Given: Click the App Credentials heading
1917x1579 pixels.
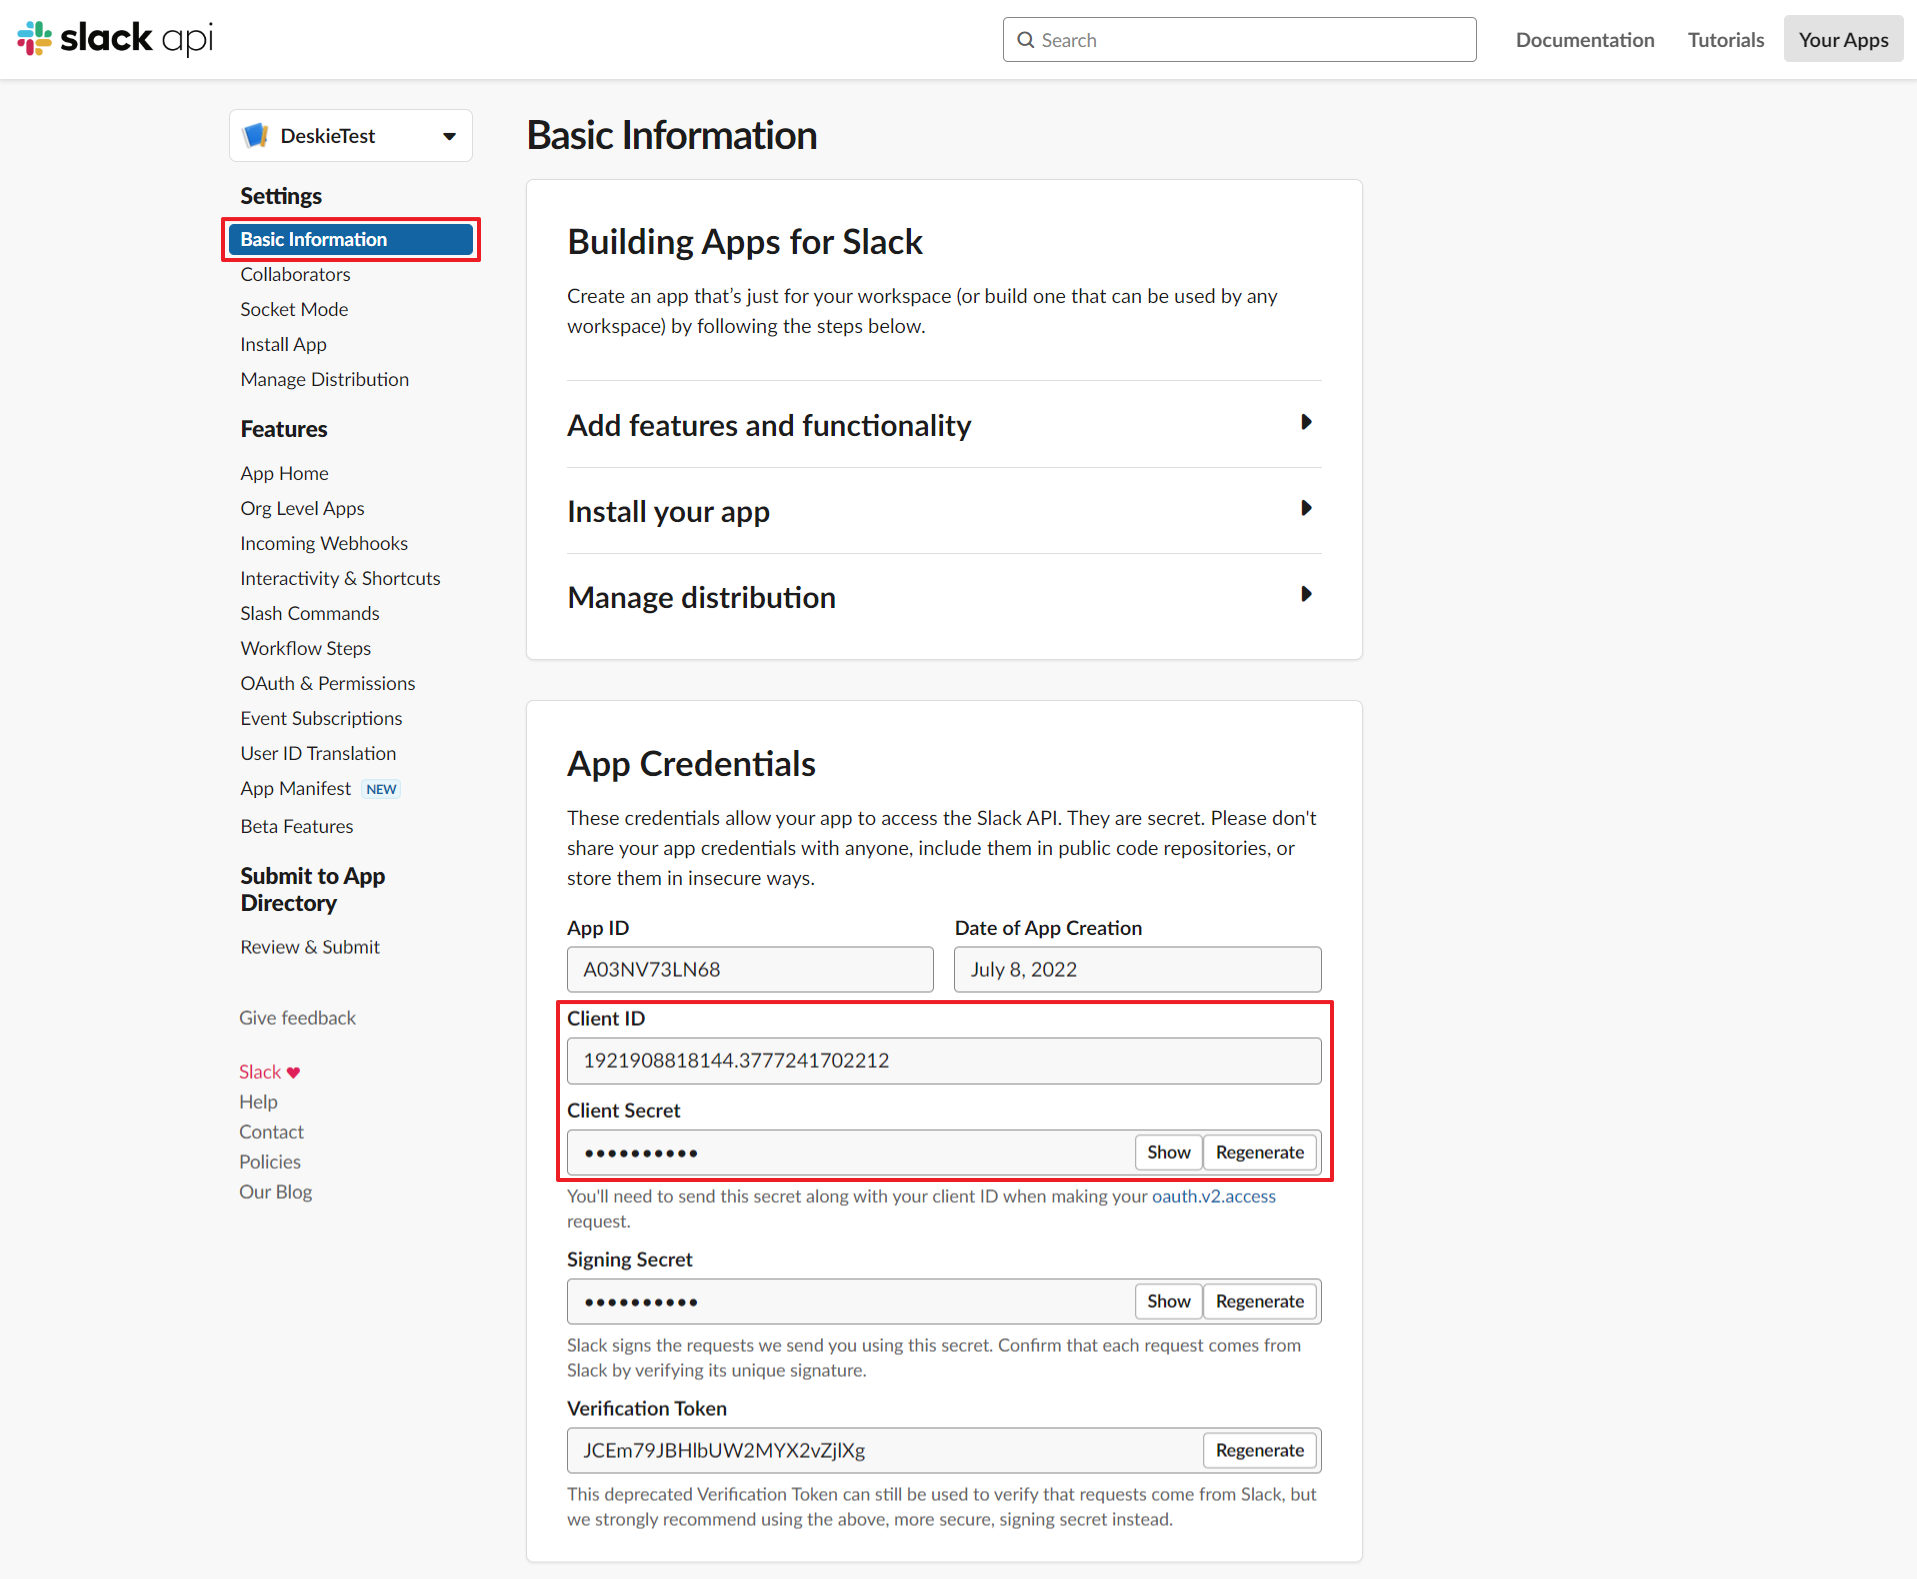Looking at the screenshot, I should click(x=691, y=763).
